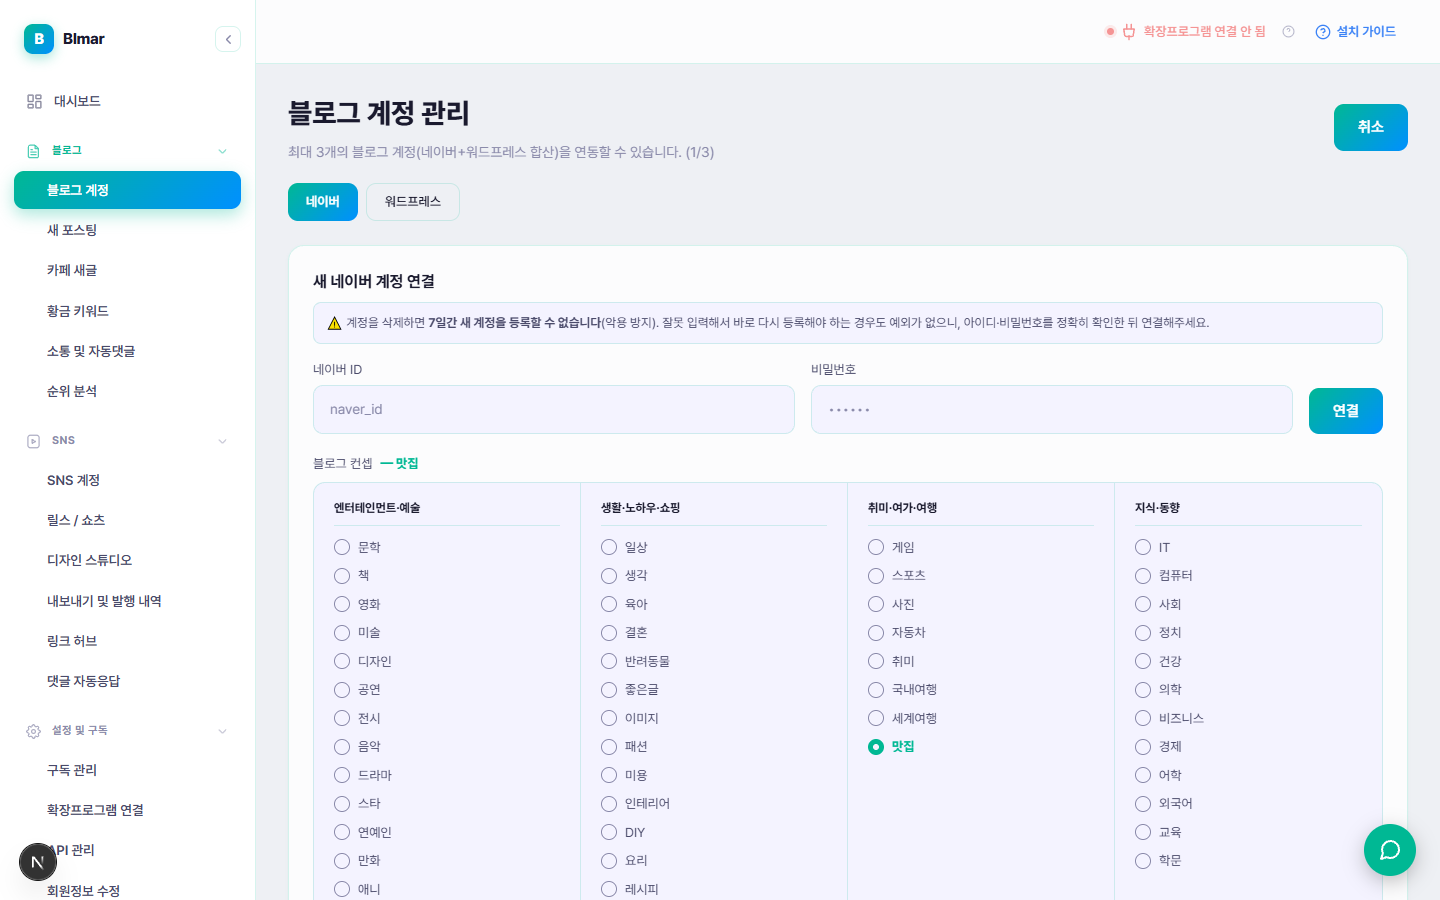
Task: Click the help question mark next to 연결 안 됨
Action: coord(1288,32)
